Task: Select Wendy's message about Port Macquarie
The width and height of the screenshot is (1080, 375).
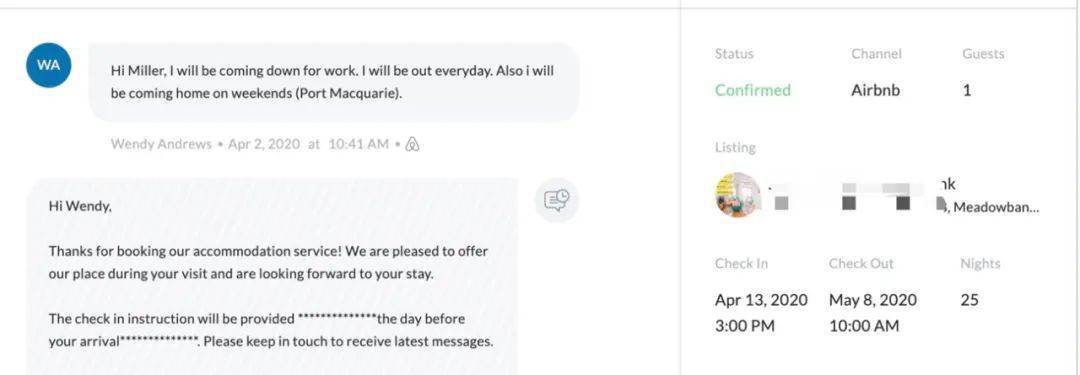Action: tap(334, 82)
